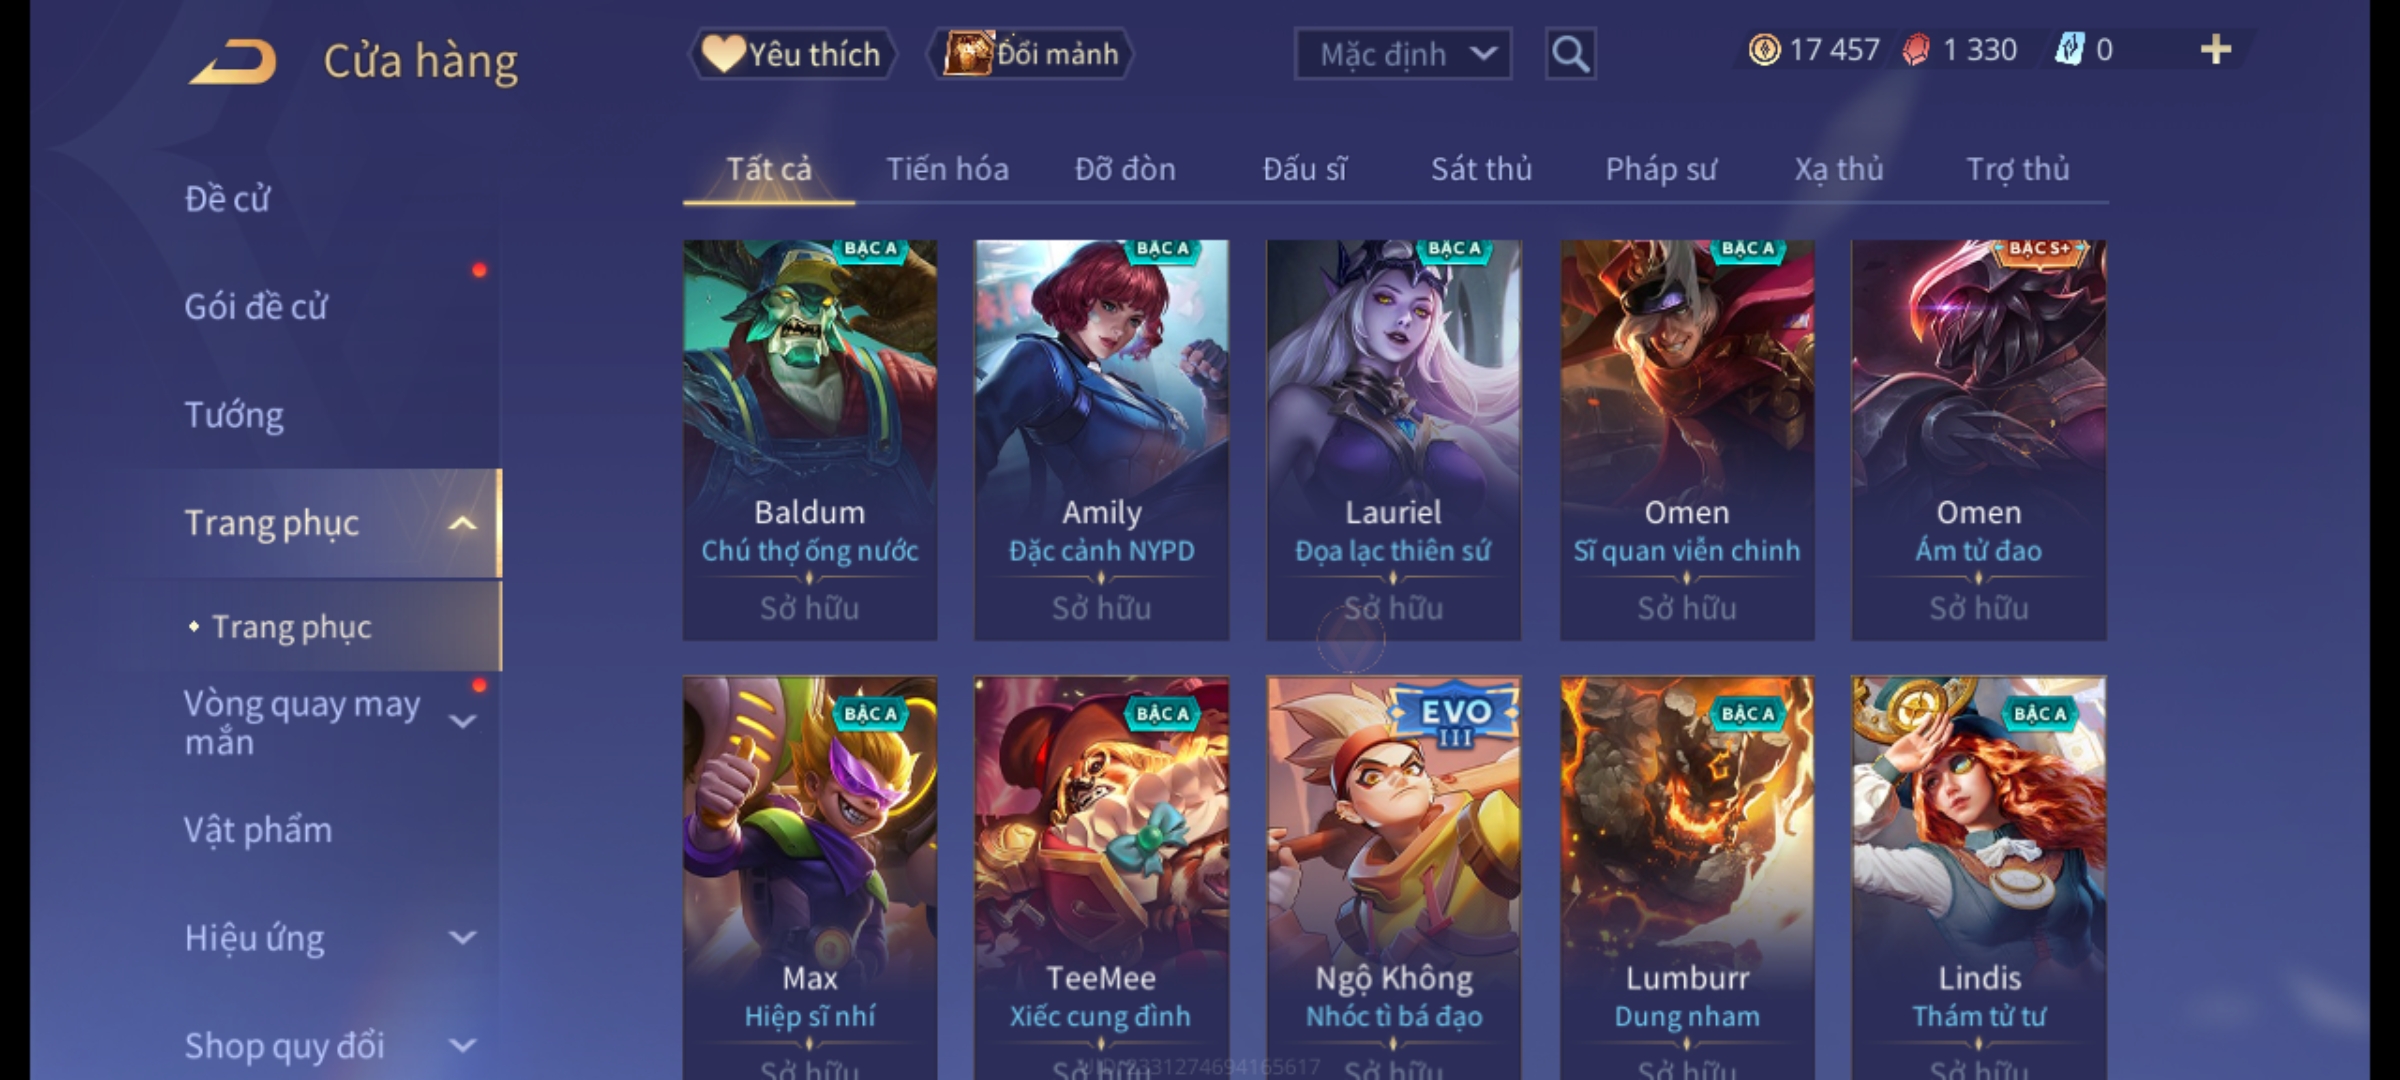Expand Vòng quay may mắn section
The height and width of the screenshot is (1080, 2400).
[462, 721]
